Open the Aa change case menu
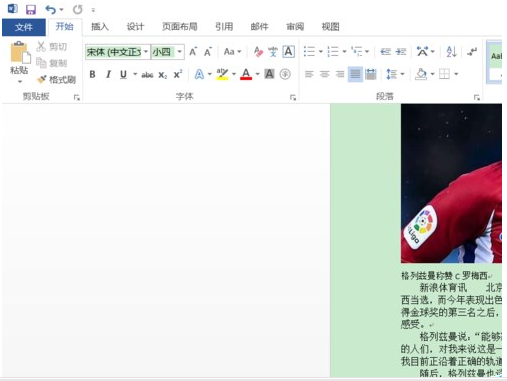The height and width of the screenshot is (381, 507). (x=232, y=52)
